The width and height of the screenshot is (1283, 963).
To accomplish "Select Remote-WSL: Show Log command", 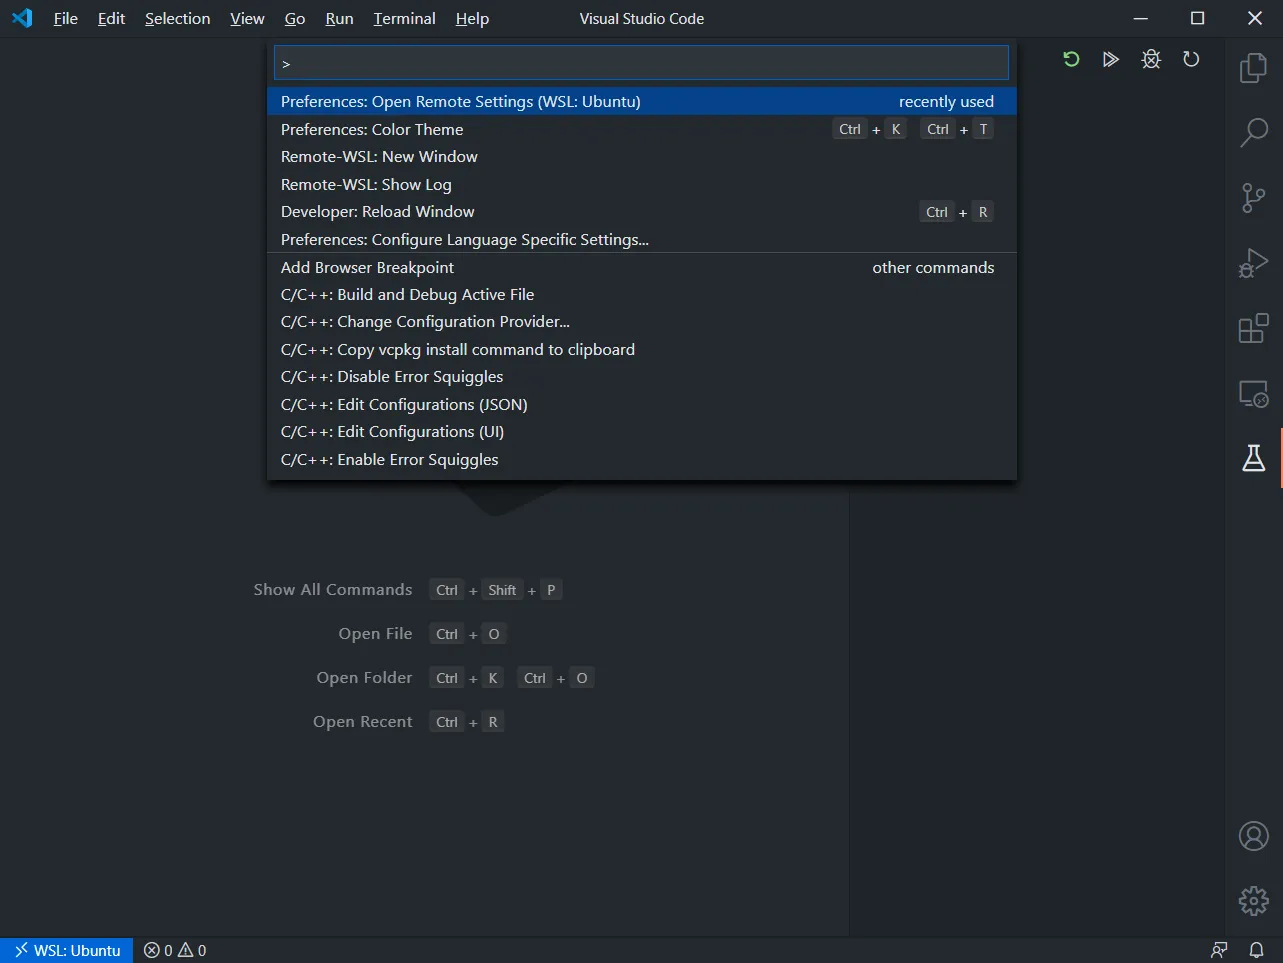I will 642,184.
